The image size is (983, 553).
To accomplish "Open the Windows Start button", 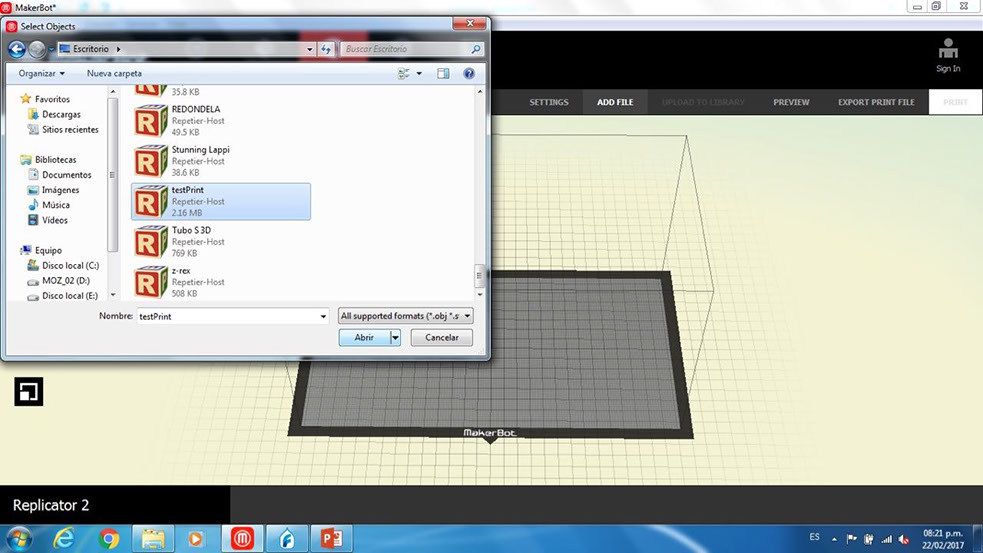I will (19, 539).
